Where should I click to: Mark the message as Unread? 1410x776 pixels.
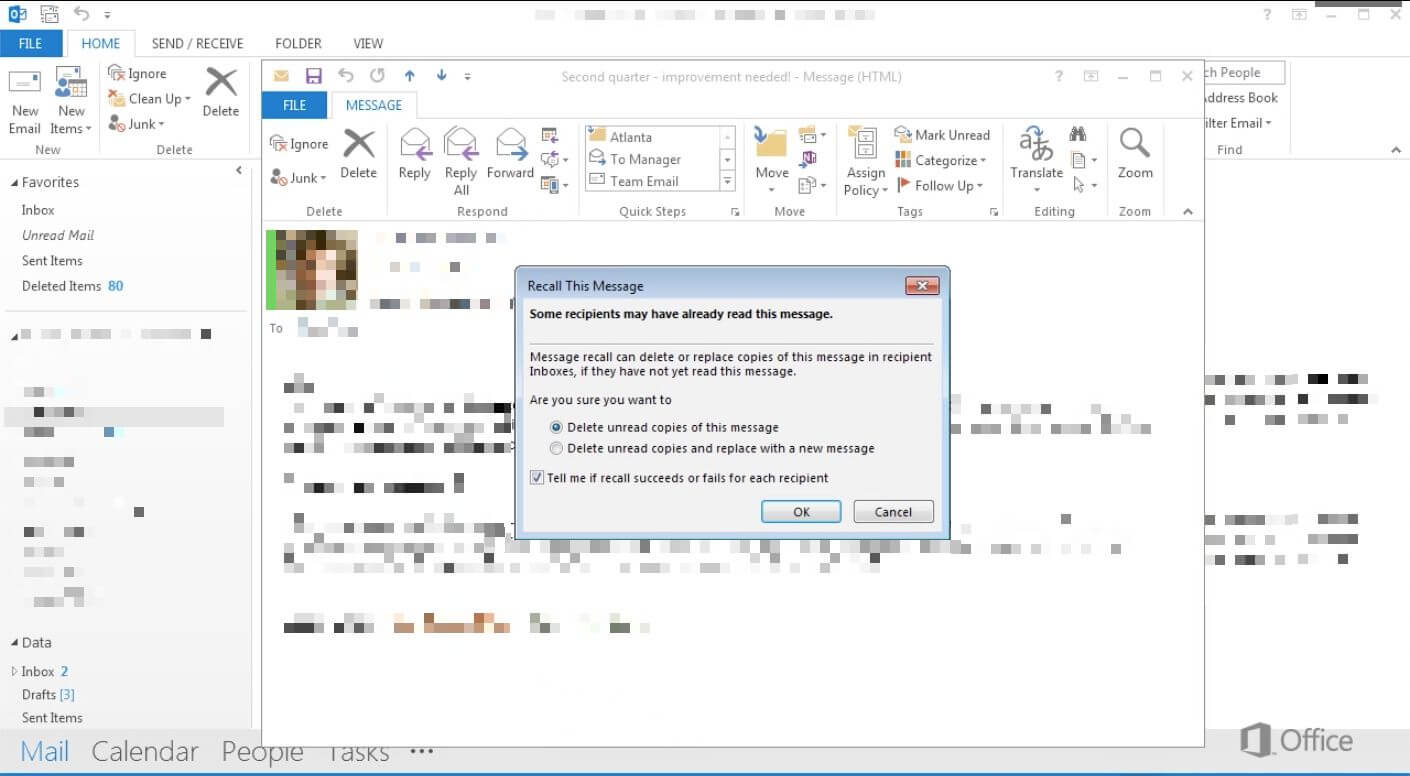pyautogui.click(x=944, y=134)
